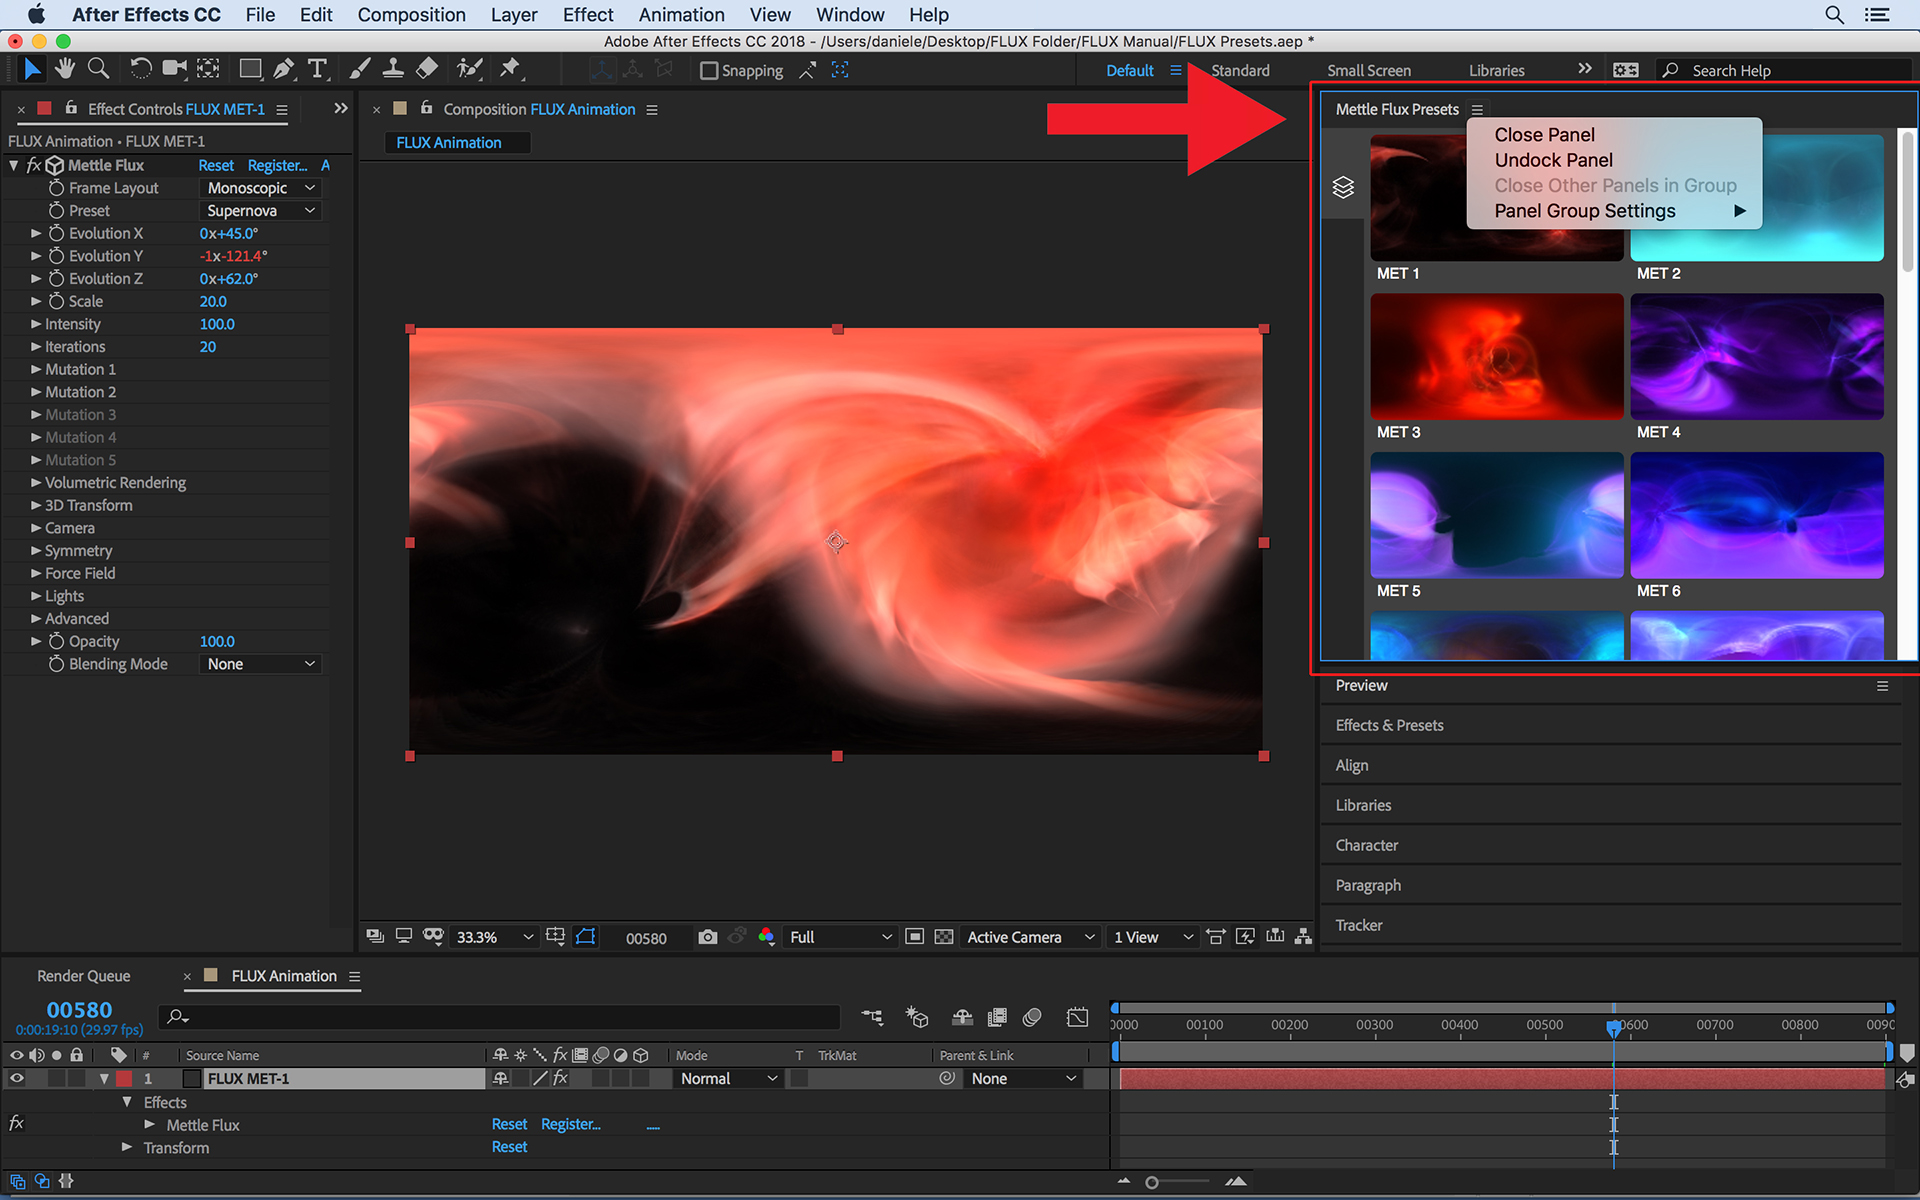
Task: Enable the motion blur icon in timeline
Action: (x=1033, y=1017)
